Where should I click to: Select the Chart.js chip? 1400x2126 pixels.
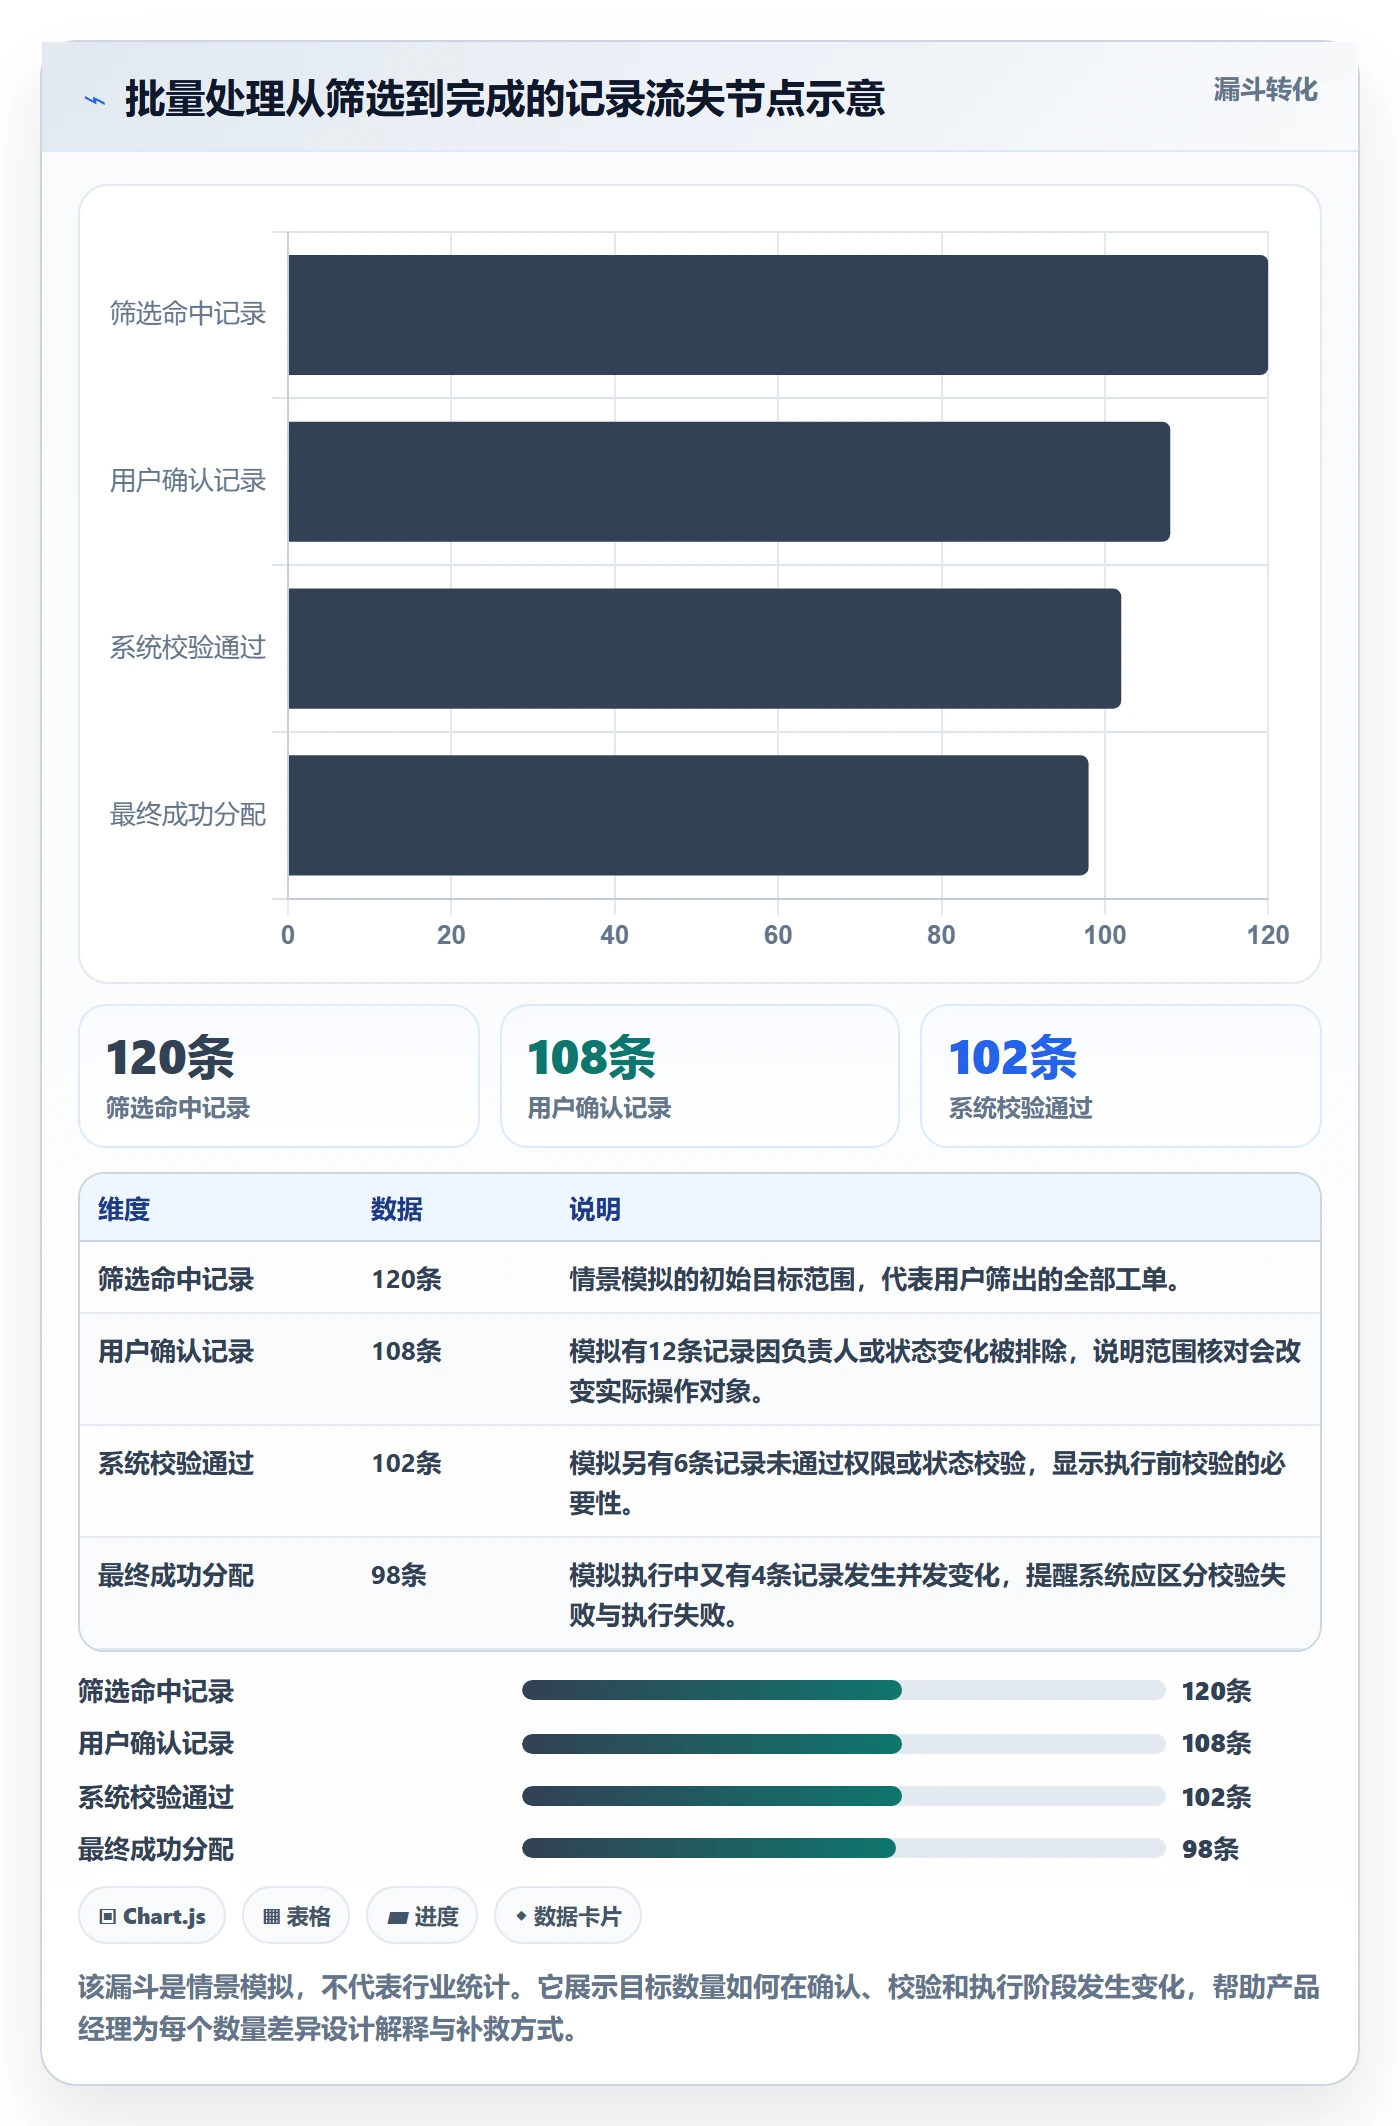click(152, 1916)
